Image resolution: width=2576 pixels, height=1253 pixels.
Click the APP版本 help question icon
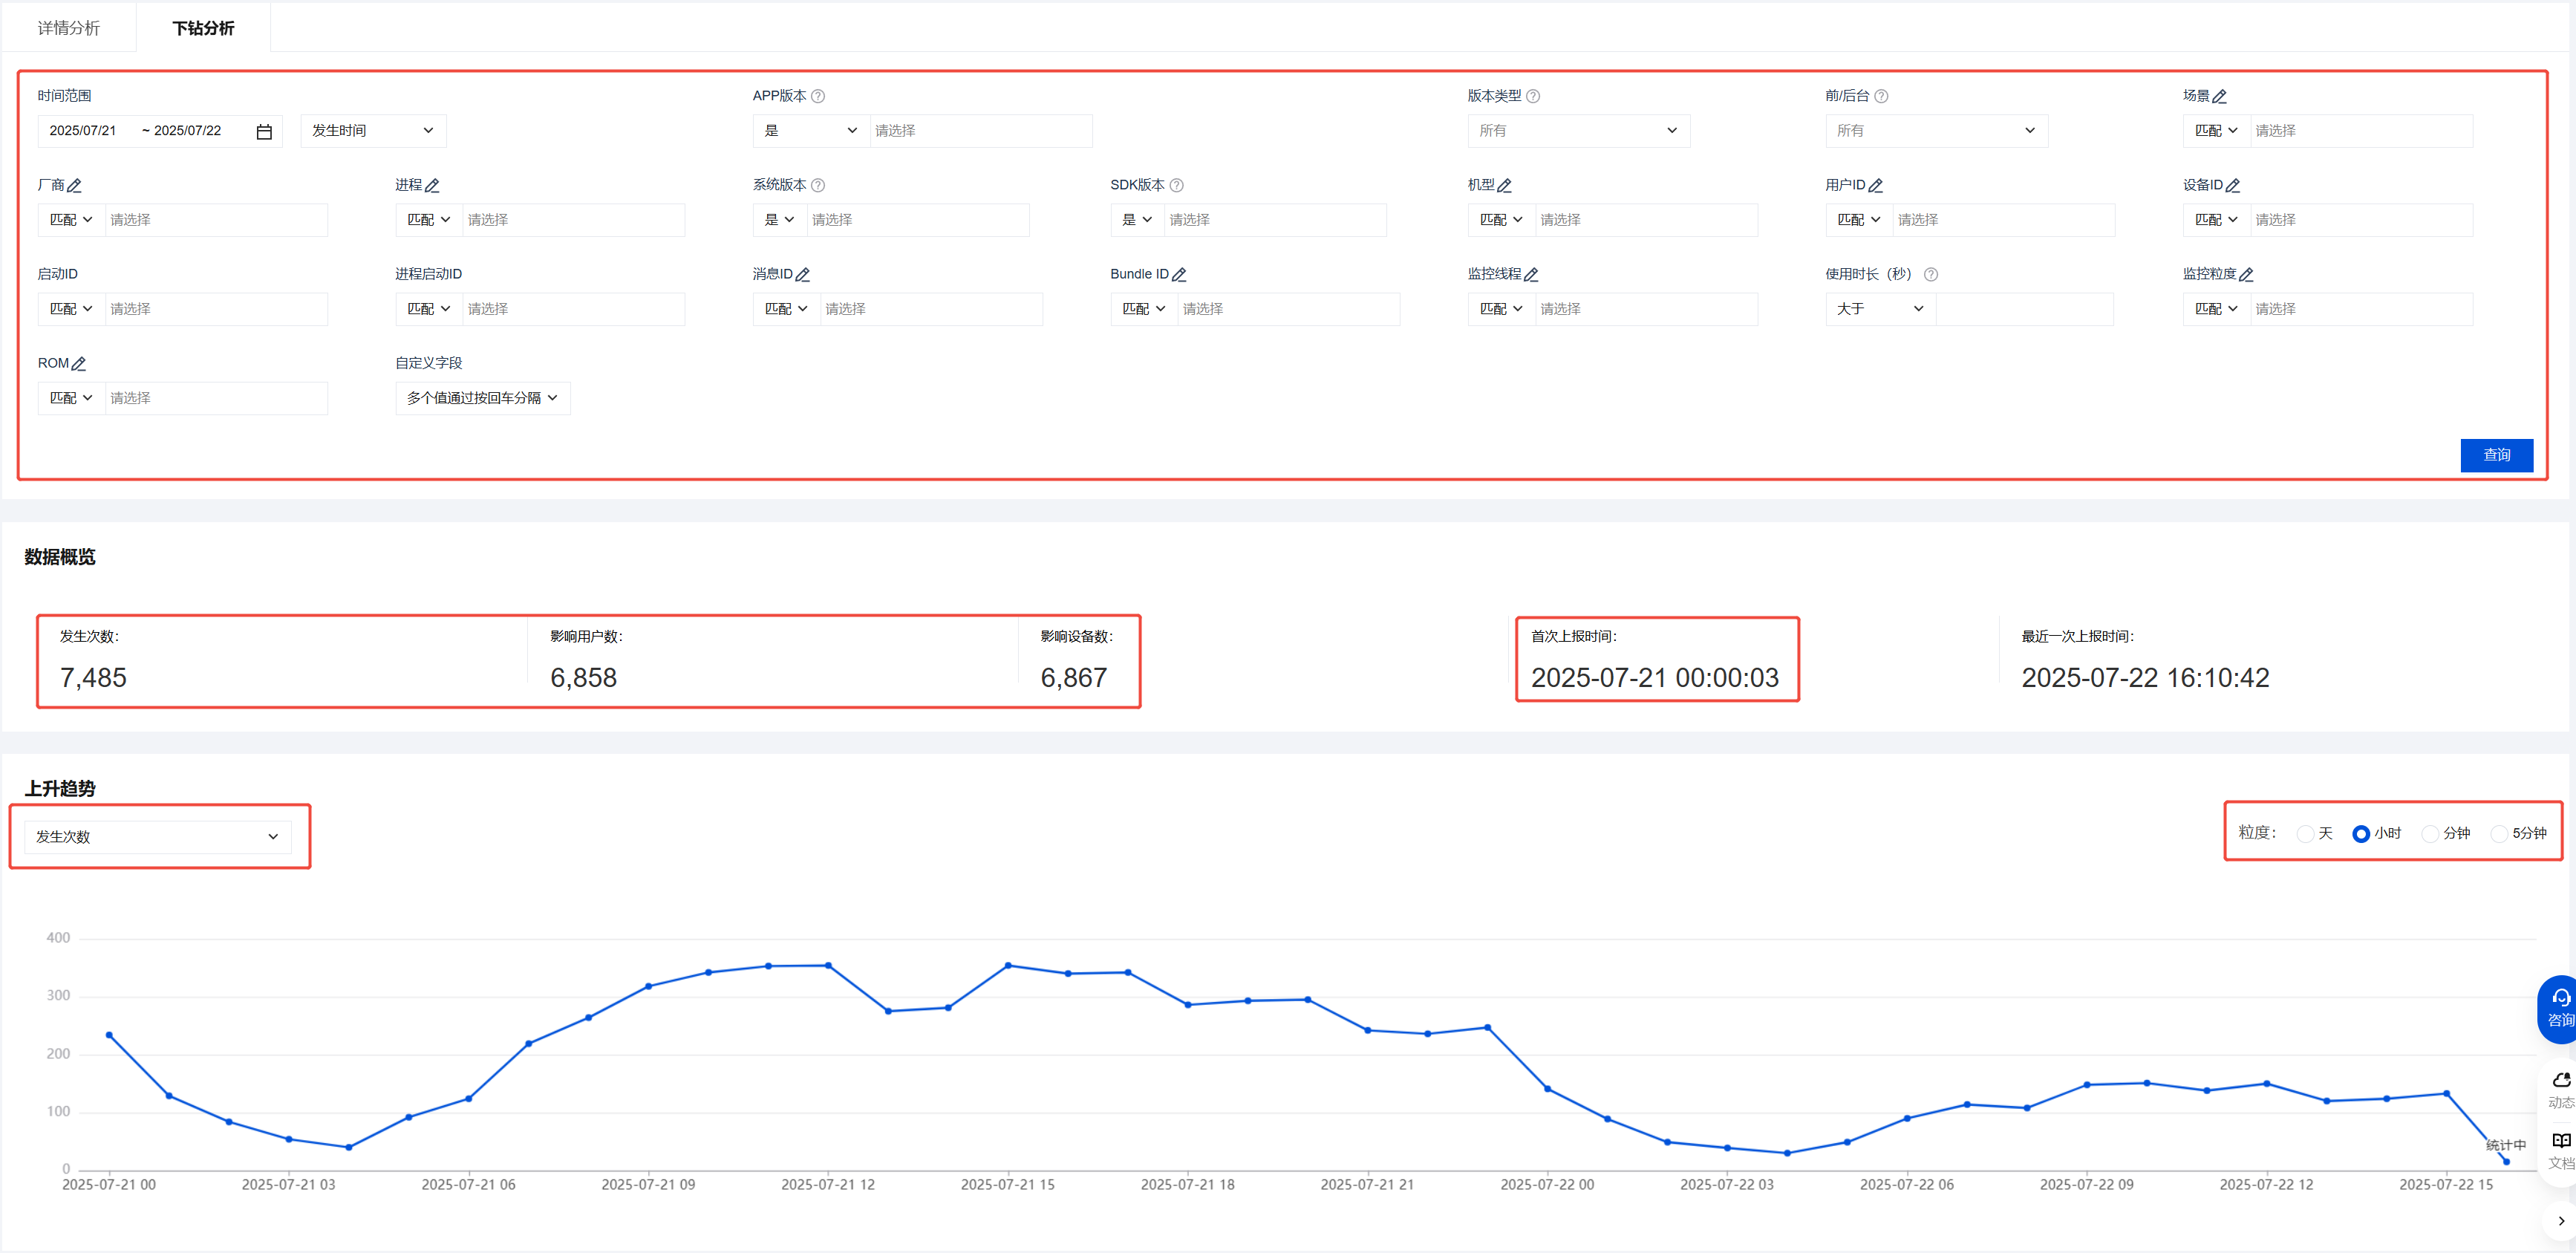click(818, 96)
